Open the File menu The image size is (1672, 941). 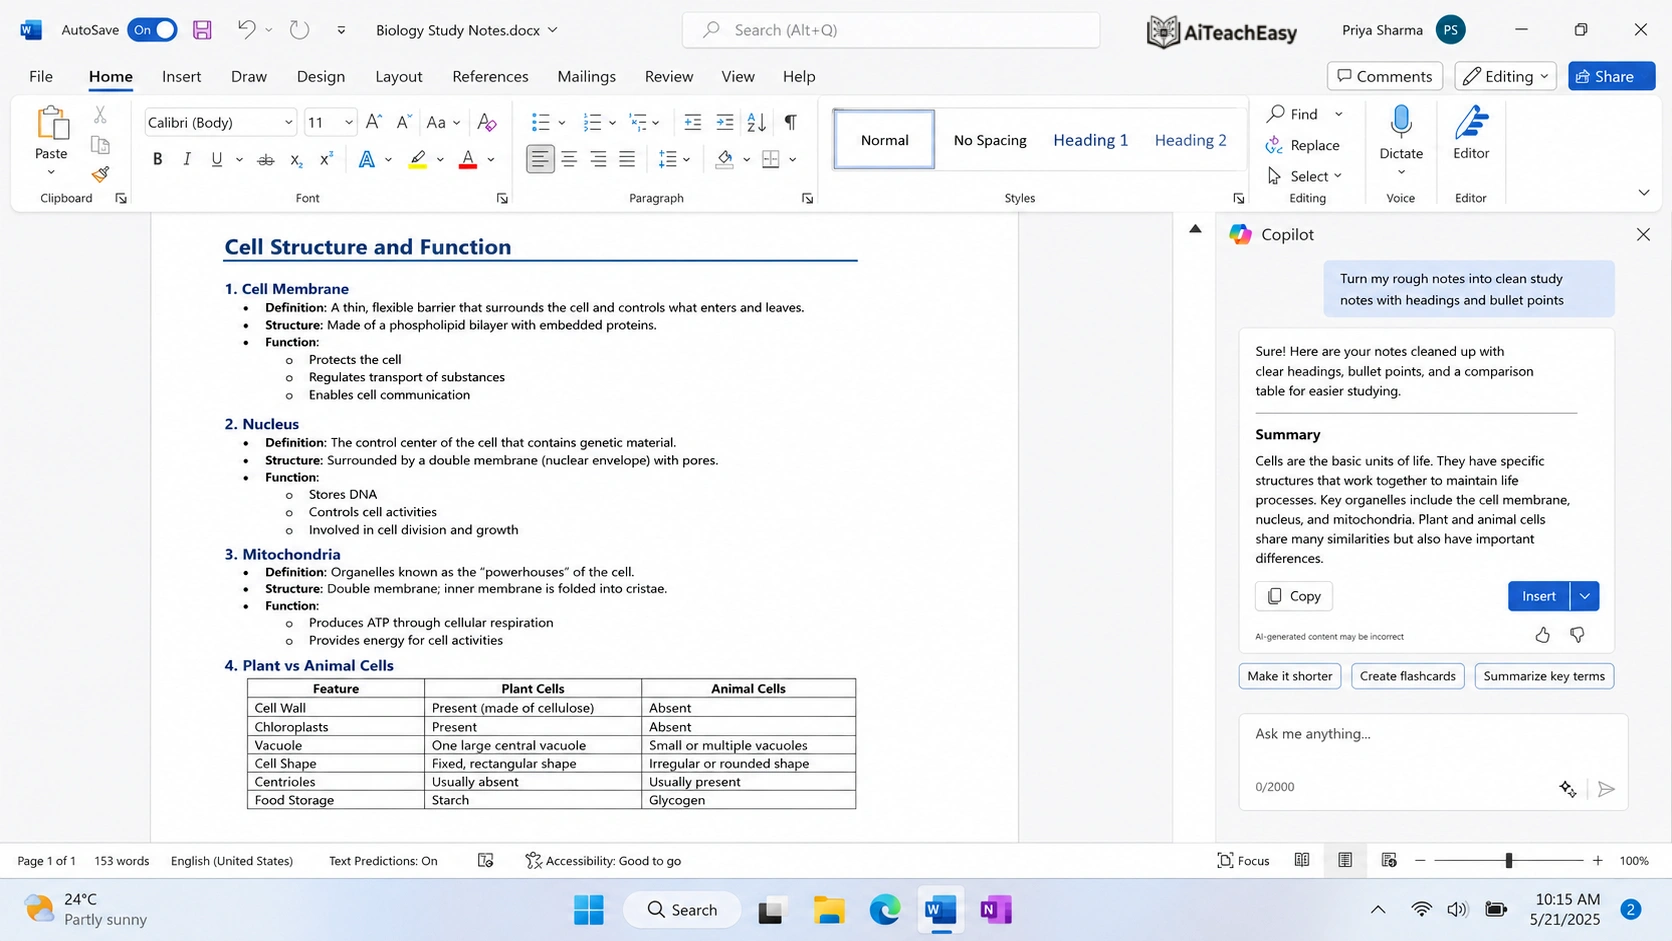[41, 76]
